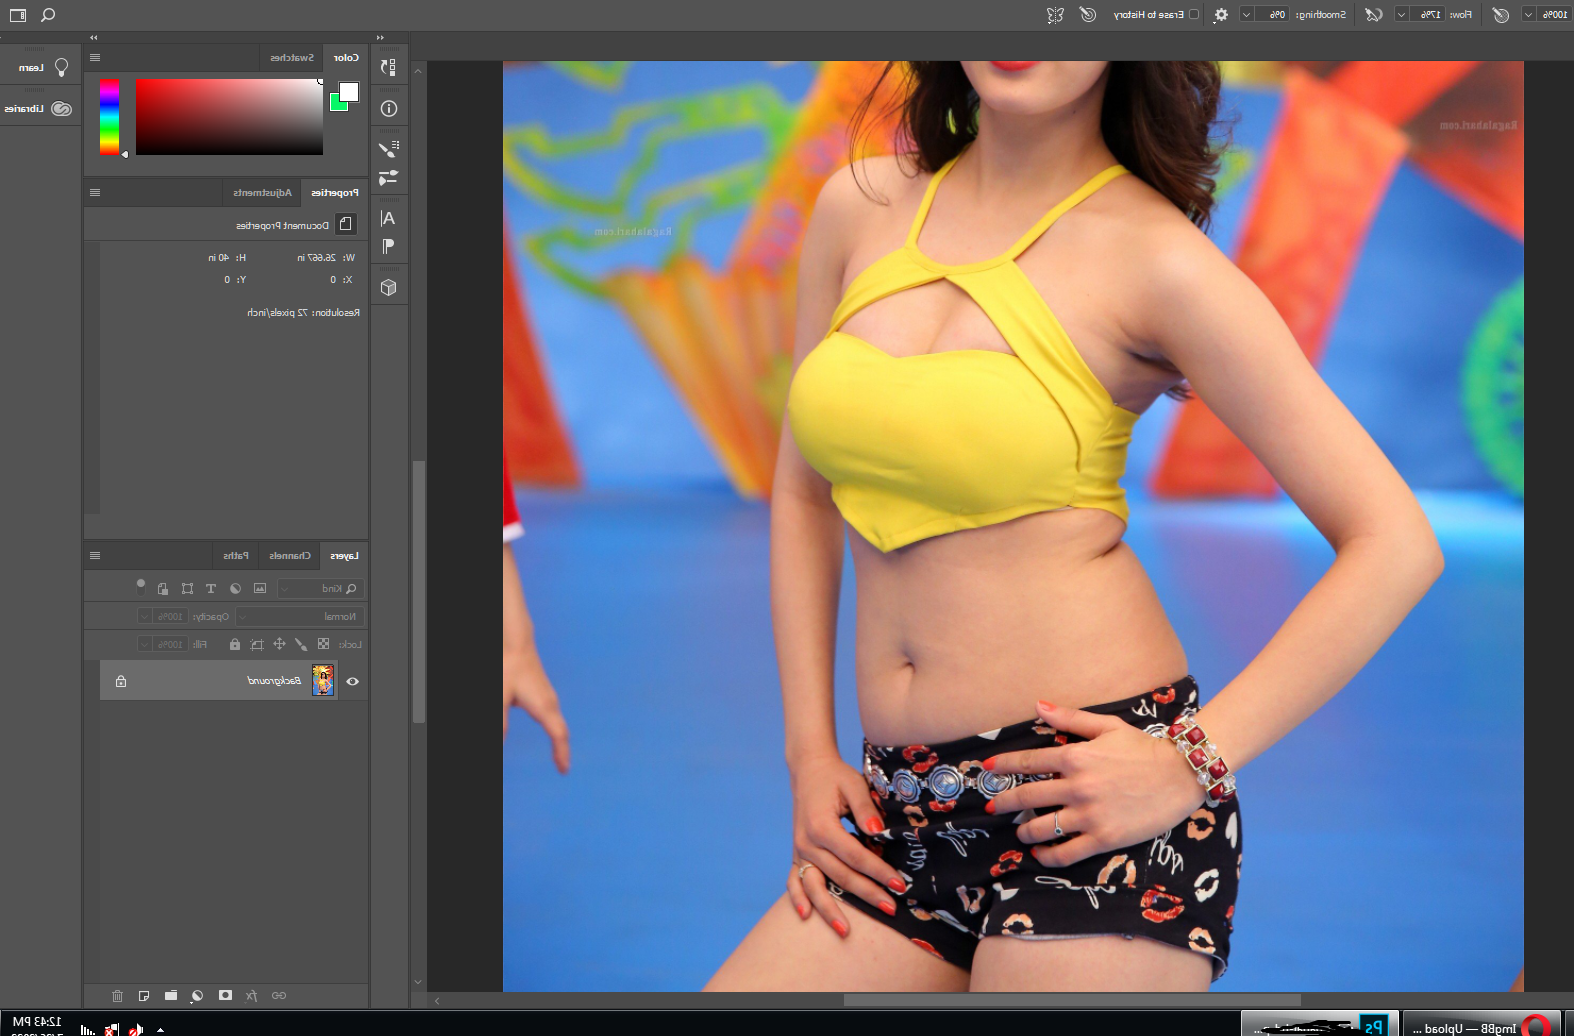Click the symmetry paint butterfly icon
Viewport: 1574px width, 1036px height.
[x=1055, y=15]
